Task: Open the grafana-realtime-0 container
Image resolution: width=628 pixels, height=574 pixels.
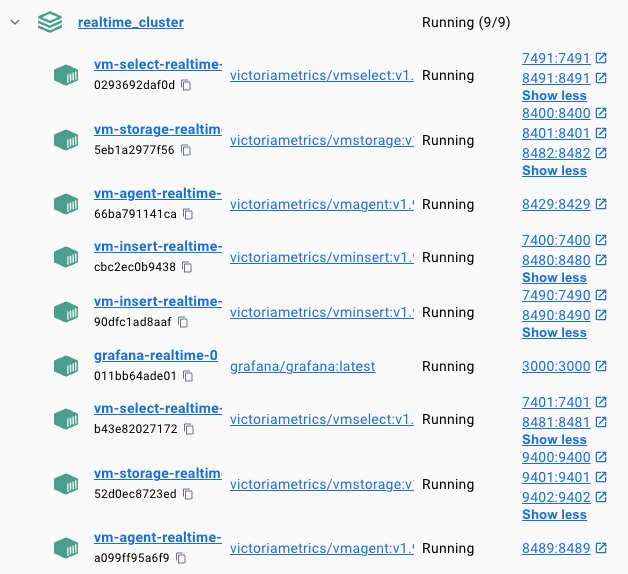Action: click(156, 355)
